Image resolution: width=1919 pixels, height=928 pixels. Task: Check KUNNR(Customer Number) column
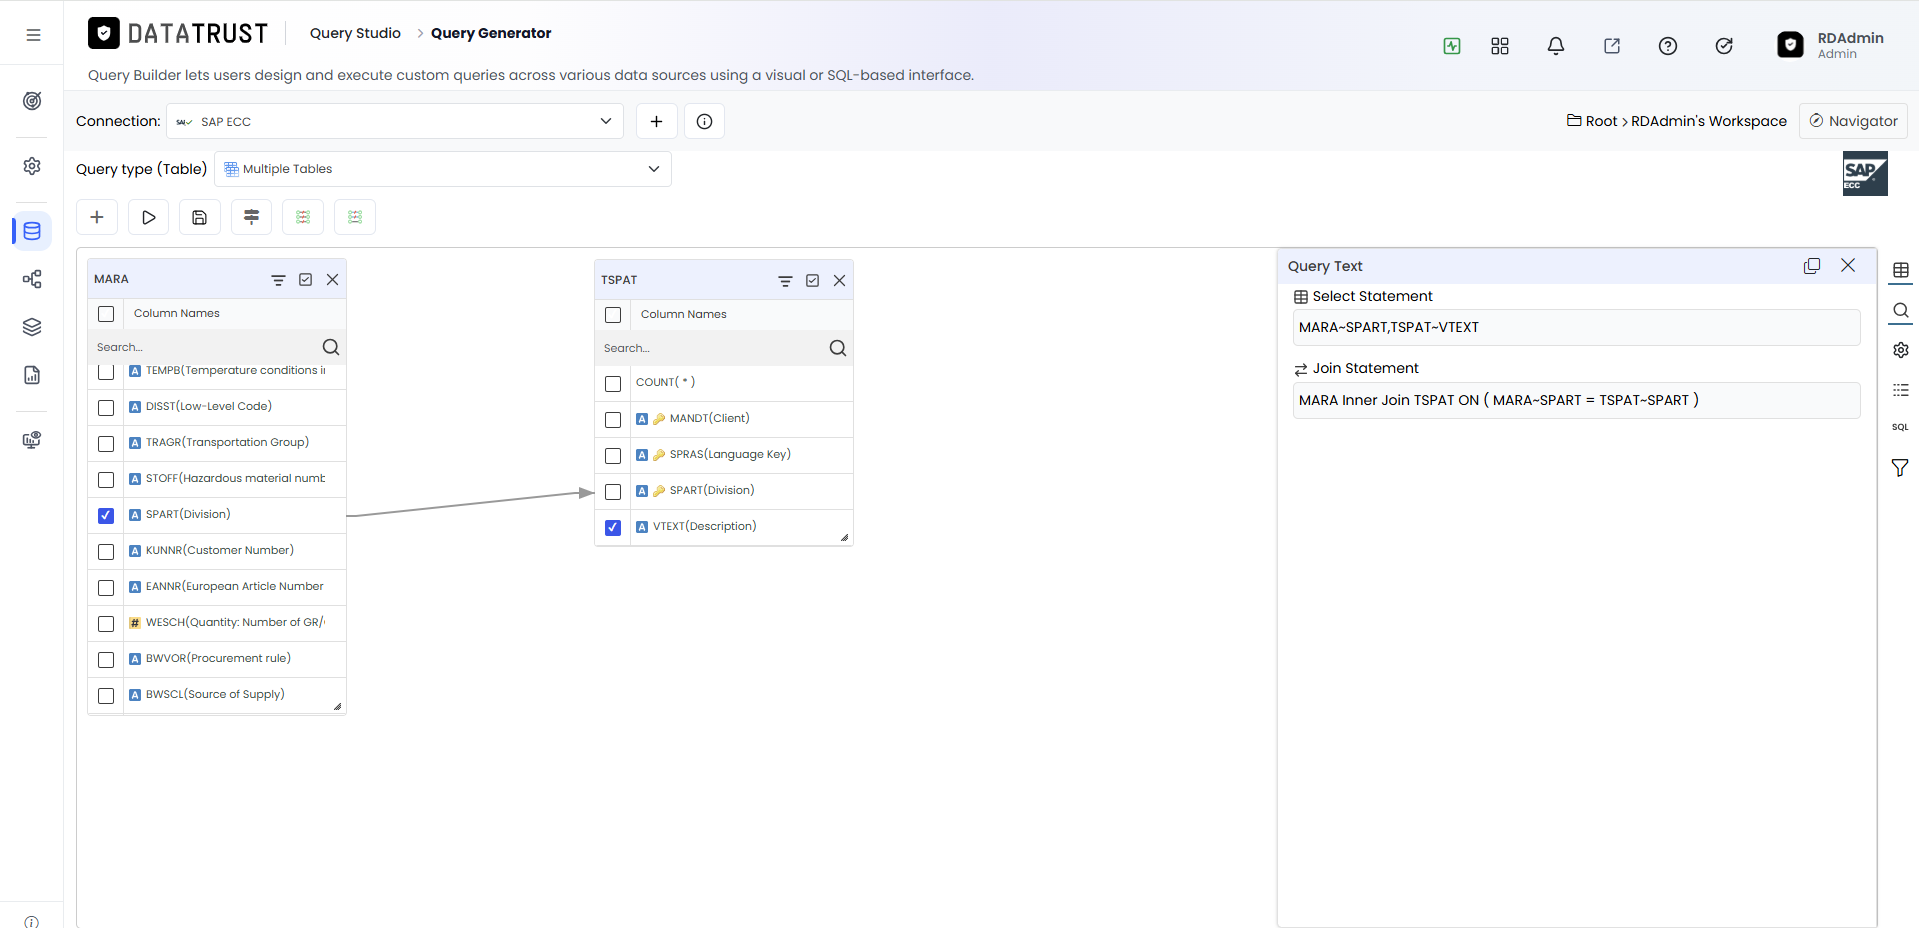pos(106,551)
